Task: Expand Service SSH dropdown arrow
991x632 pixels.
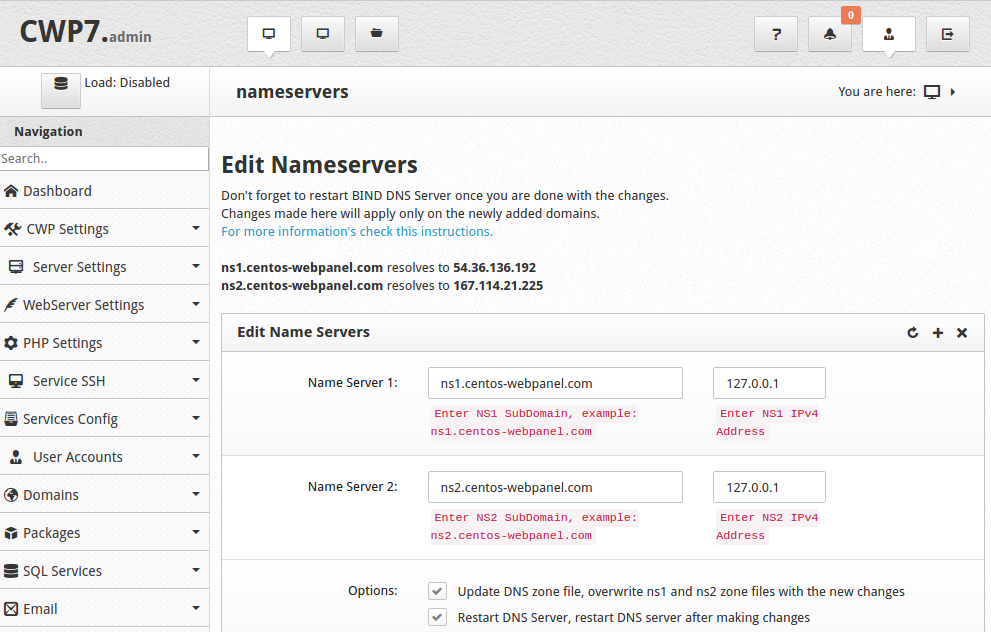Action: tap(196, 380)
